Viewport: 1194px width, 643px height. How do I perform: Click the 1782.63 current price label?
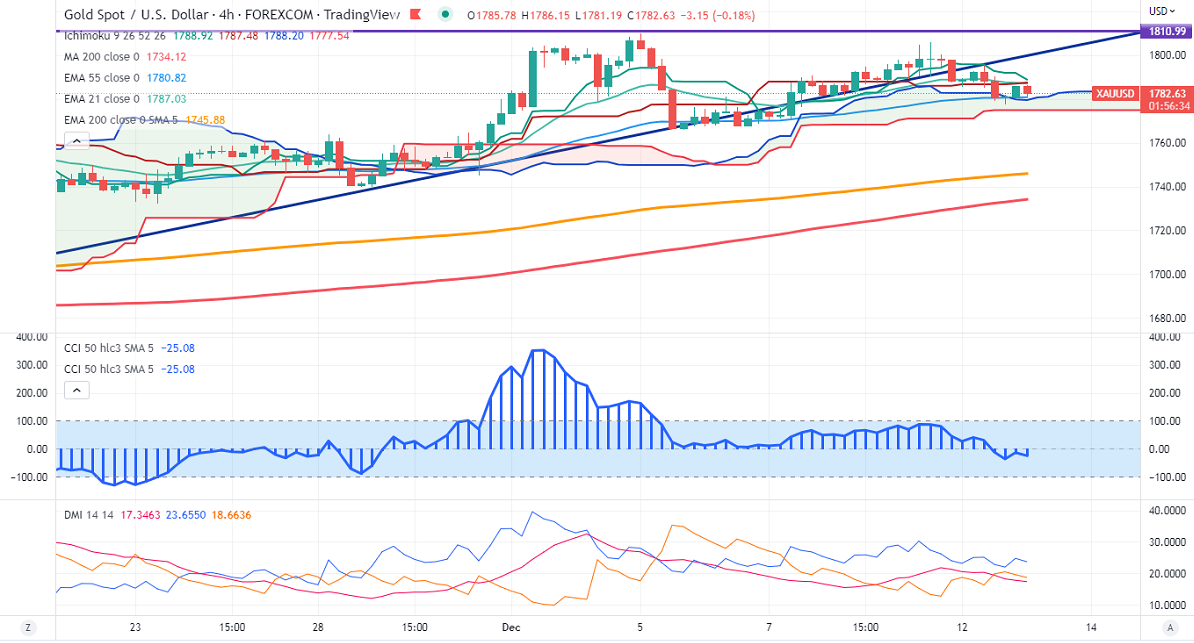(1167, 94)
